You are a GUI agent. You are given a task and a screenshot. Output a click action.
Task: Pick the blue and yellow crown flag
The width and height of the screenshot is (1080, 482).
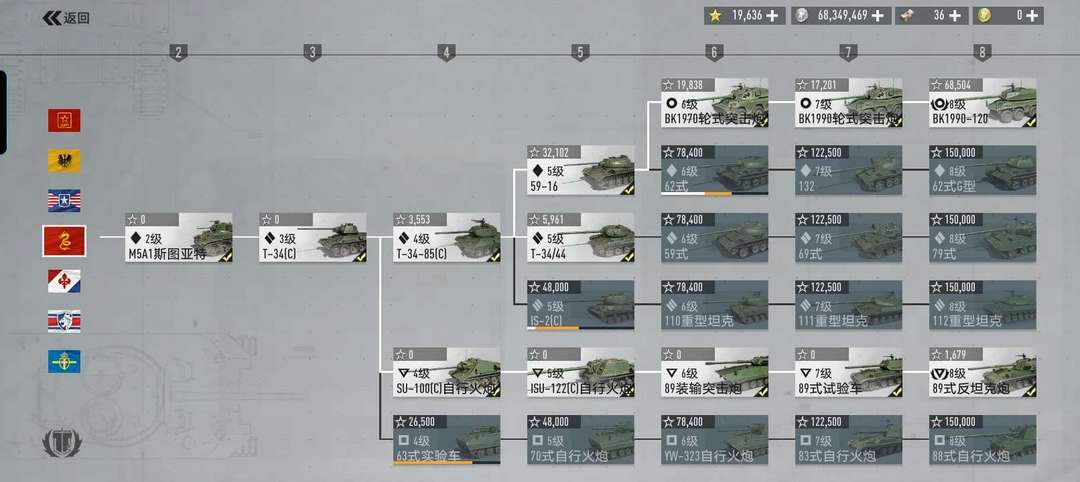click(64, 362)
